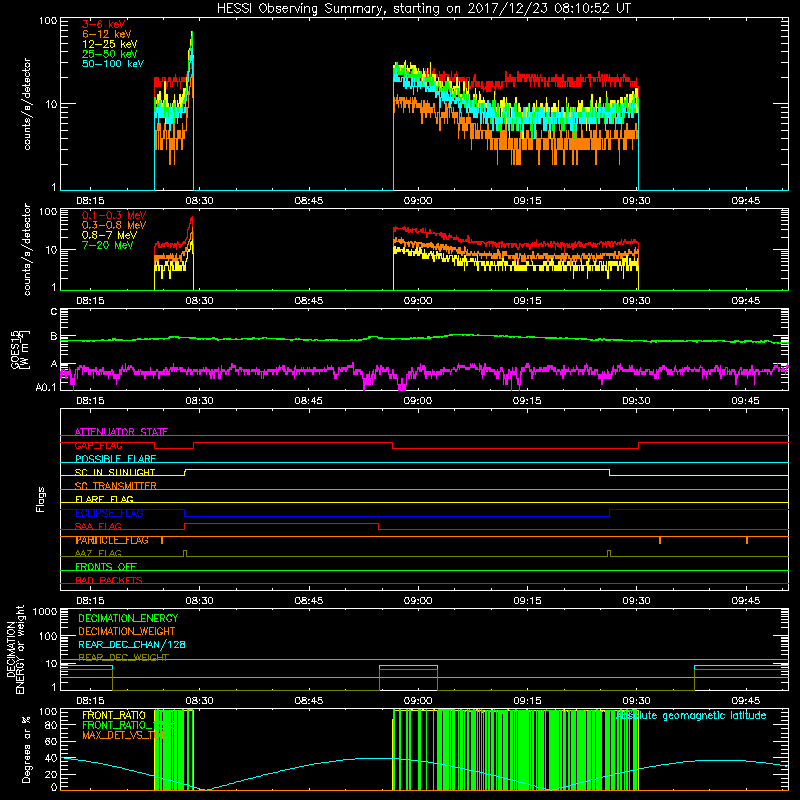Click the MAX_DET_VS_TOT legend label
800x800 pixels.
pos(124,735)
